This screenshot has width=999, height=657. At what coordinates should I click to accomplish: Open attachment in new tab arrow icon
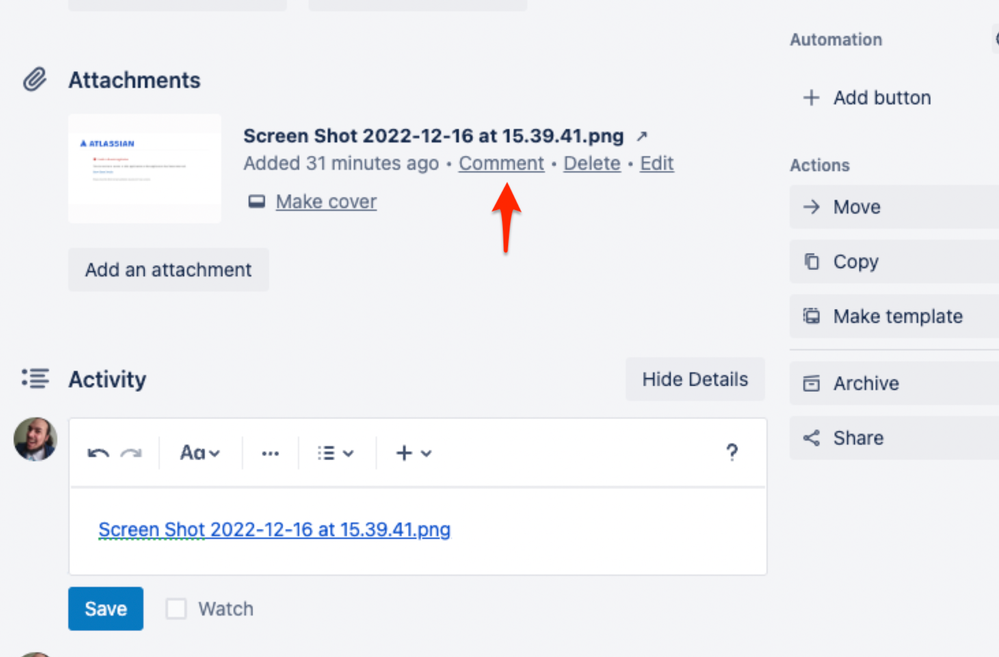(x=642, y=136)
